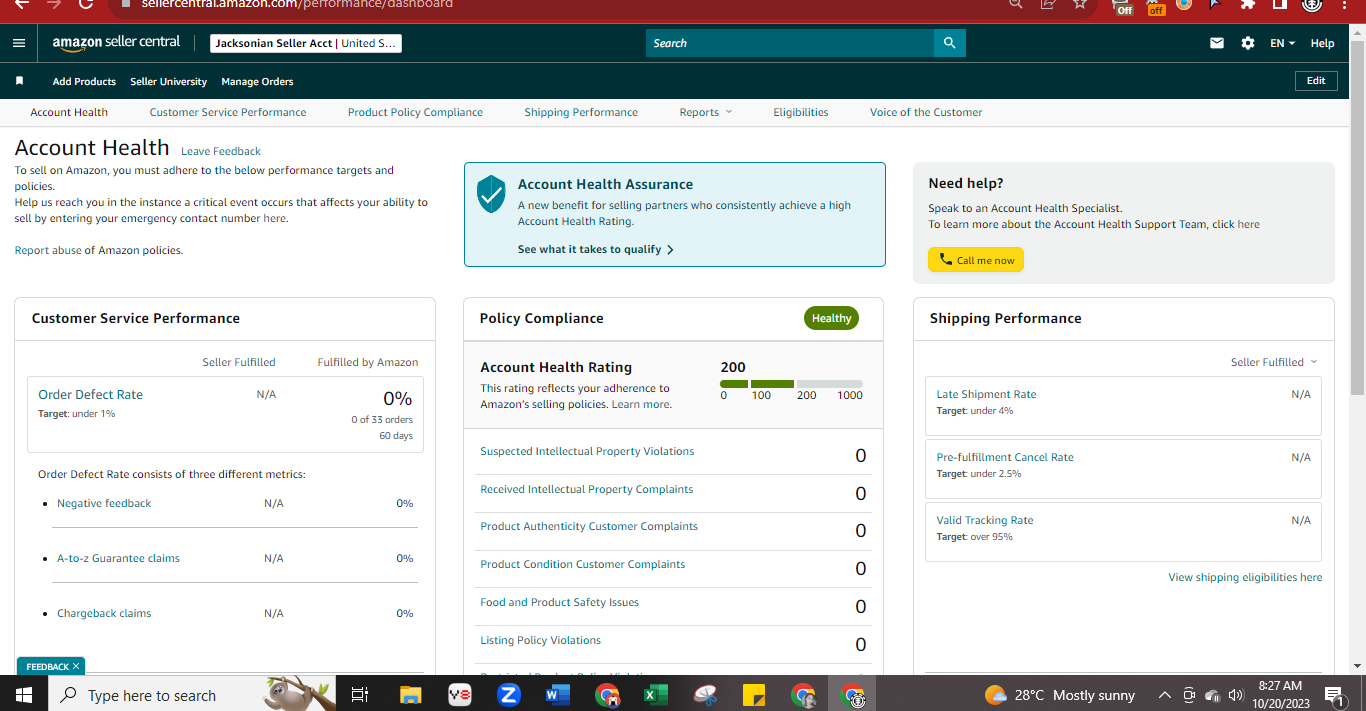Viewport: 1366px width, 711px height.
Task: Open the messages envelope icon
Action: click(1217, 43)
